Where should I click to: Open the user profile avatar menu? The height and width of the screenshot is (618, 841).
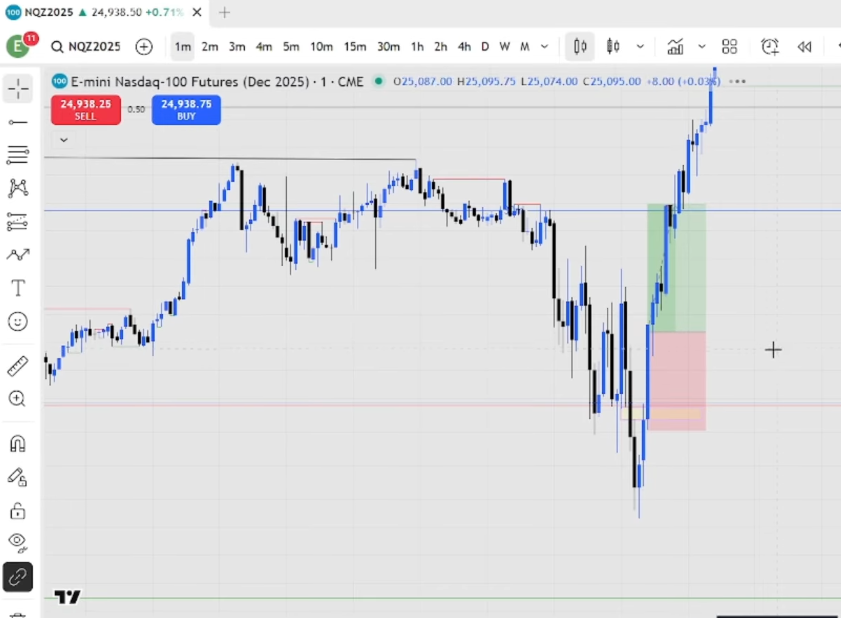coord(18,47)
